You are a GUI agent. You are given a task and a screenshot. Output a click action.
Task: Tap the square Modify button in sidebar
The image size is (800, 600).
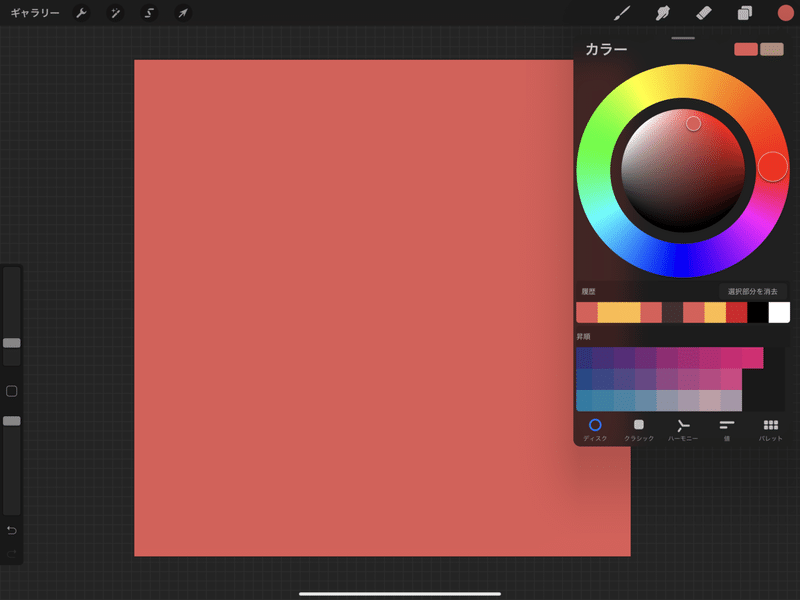tap(12, 391)
